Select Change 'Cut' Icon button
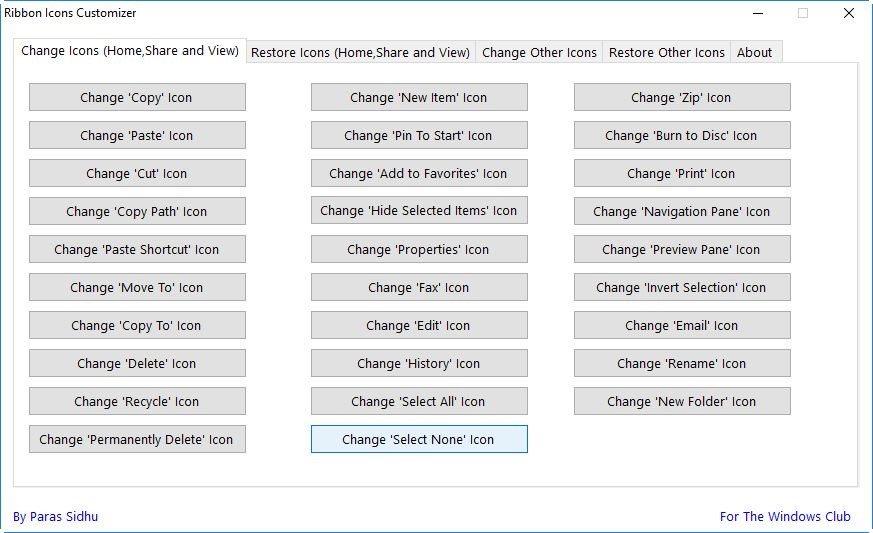 pos(137,173)
